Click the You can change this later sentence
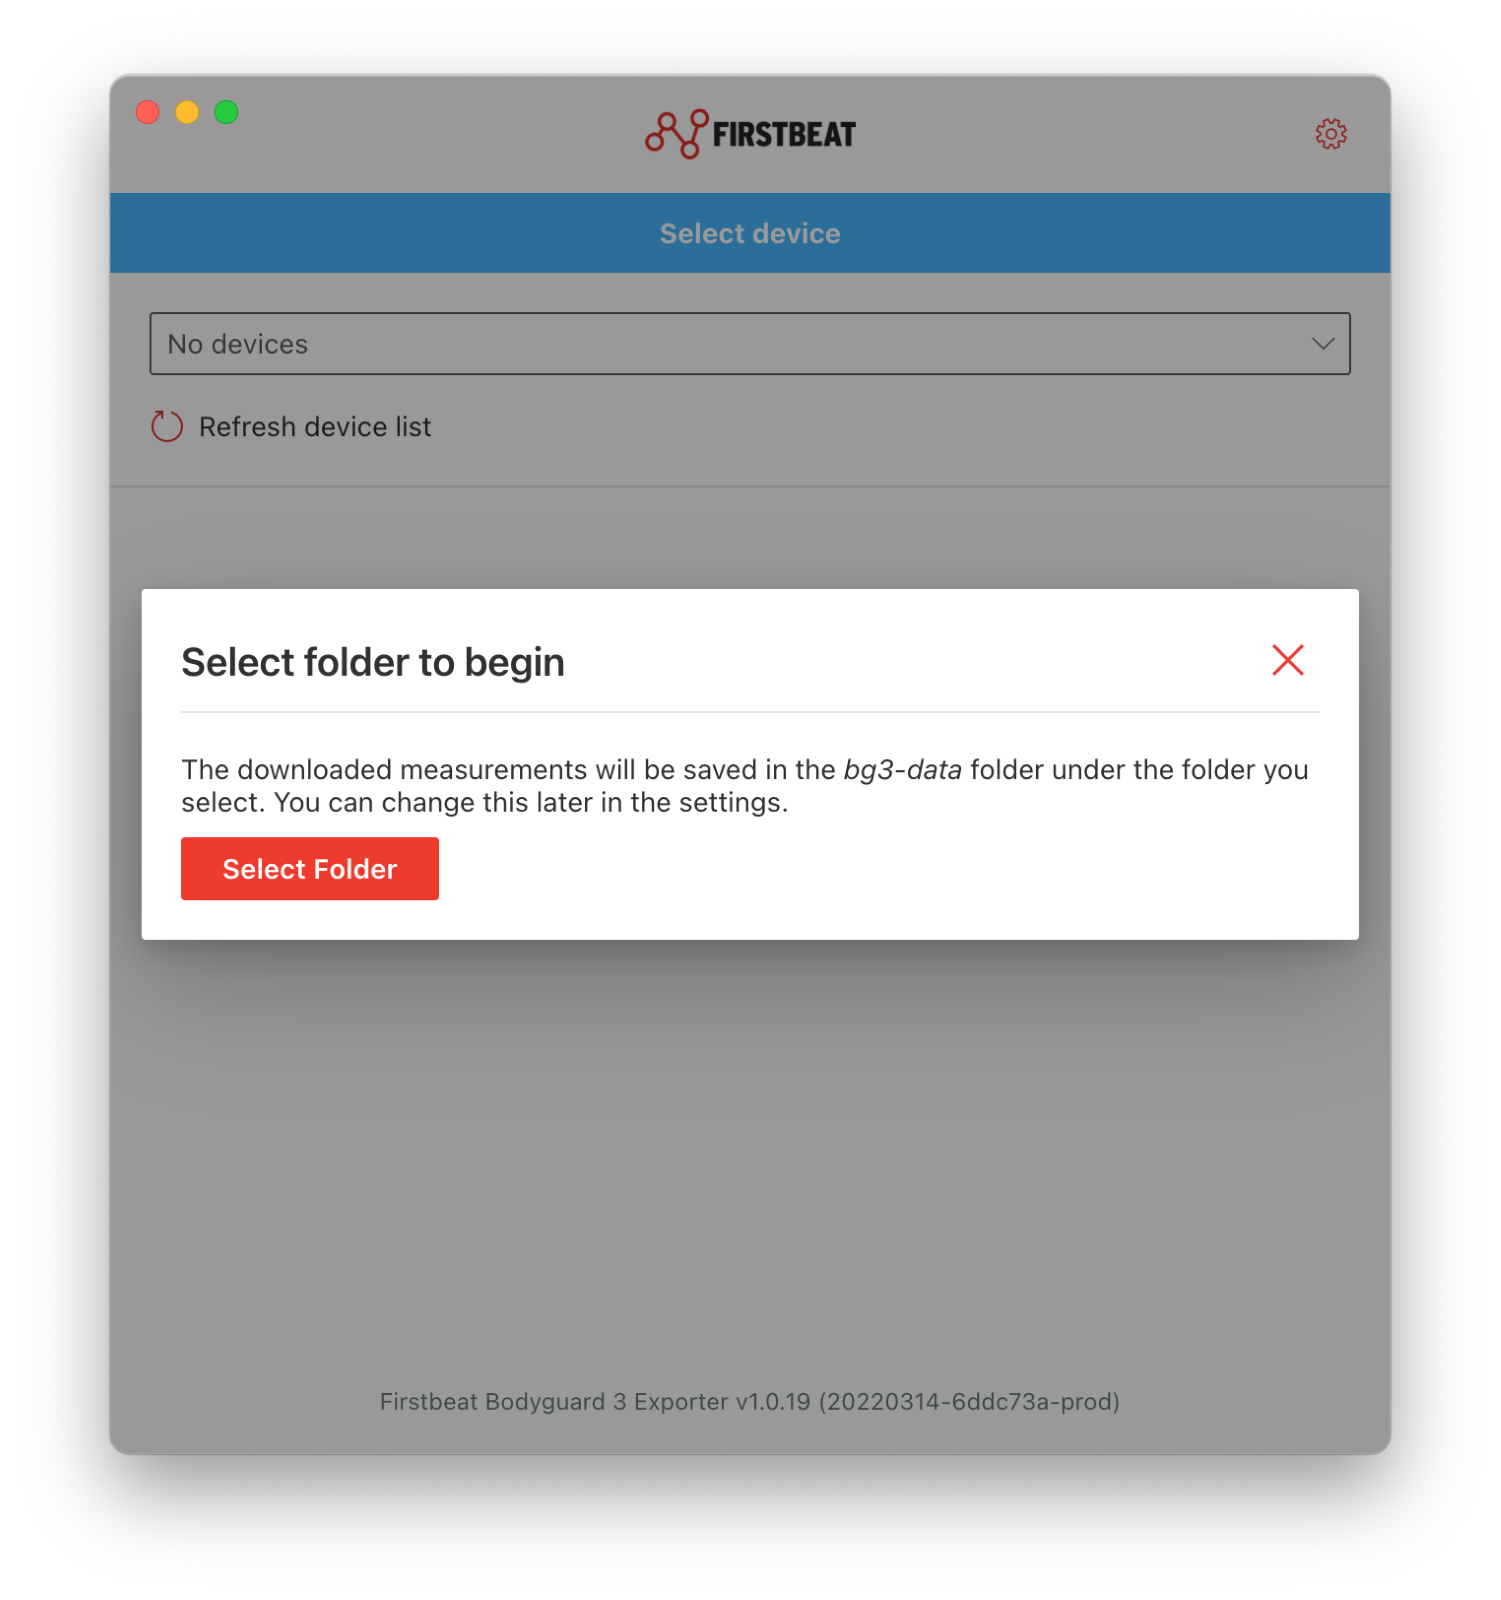Screen dimensions: 1501x1600 pos(531,803)
